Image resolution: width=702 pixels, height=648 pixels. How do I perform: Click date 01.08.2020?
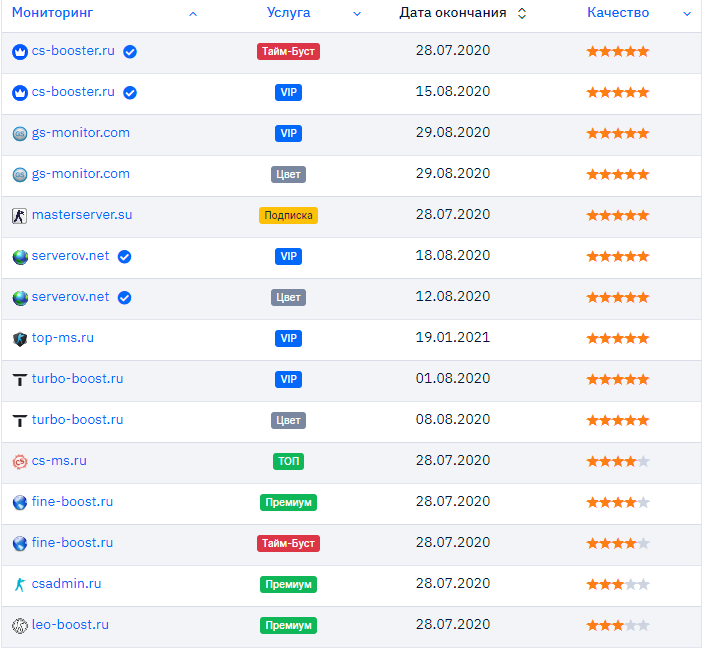[x=453, y=378]
